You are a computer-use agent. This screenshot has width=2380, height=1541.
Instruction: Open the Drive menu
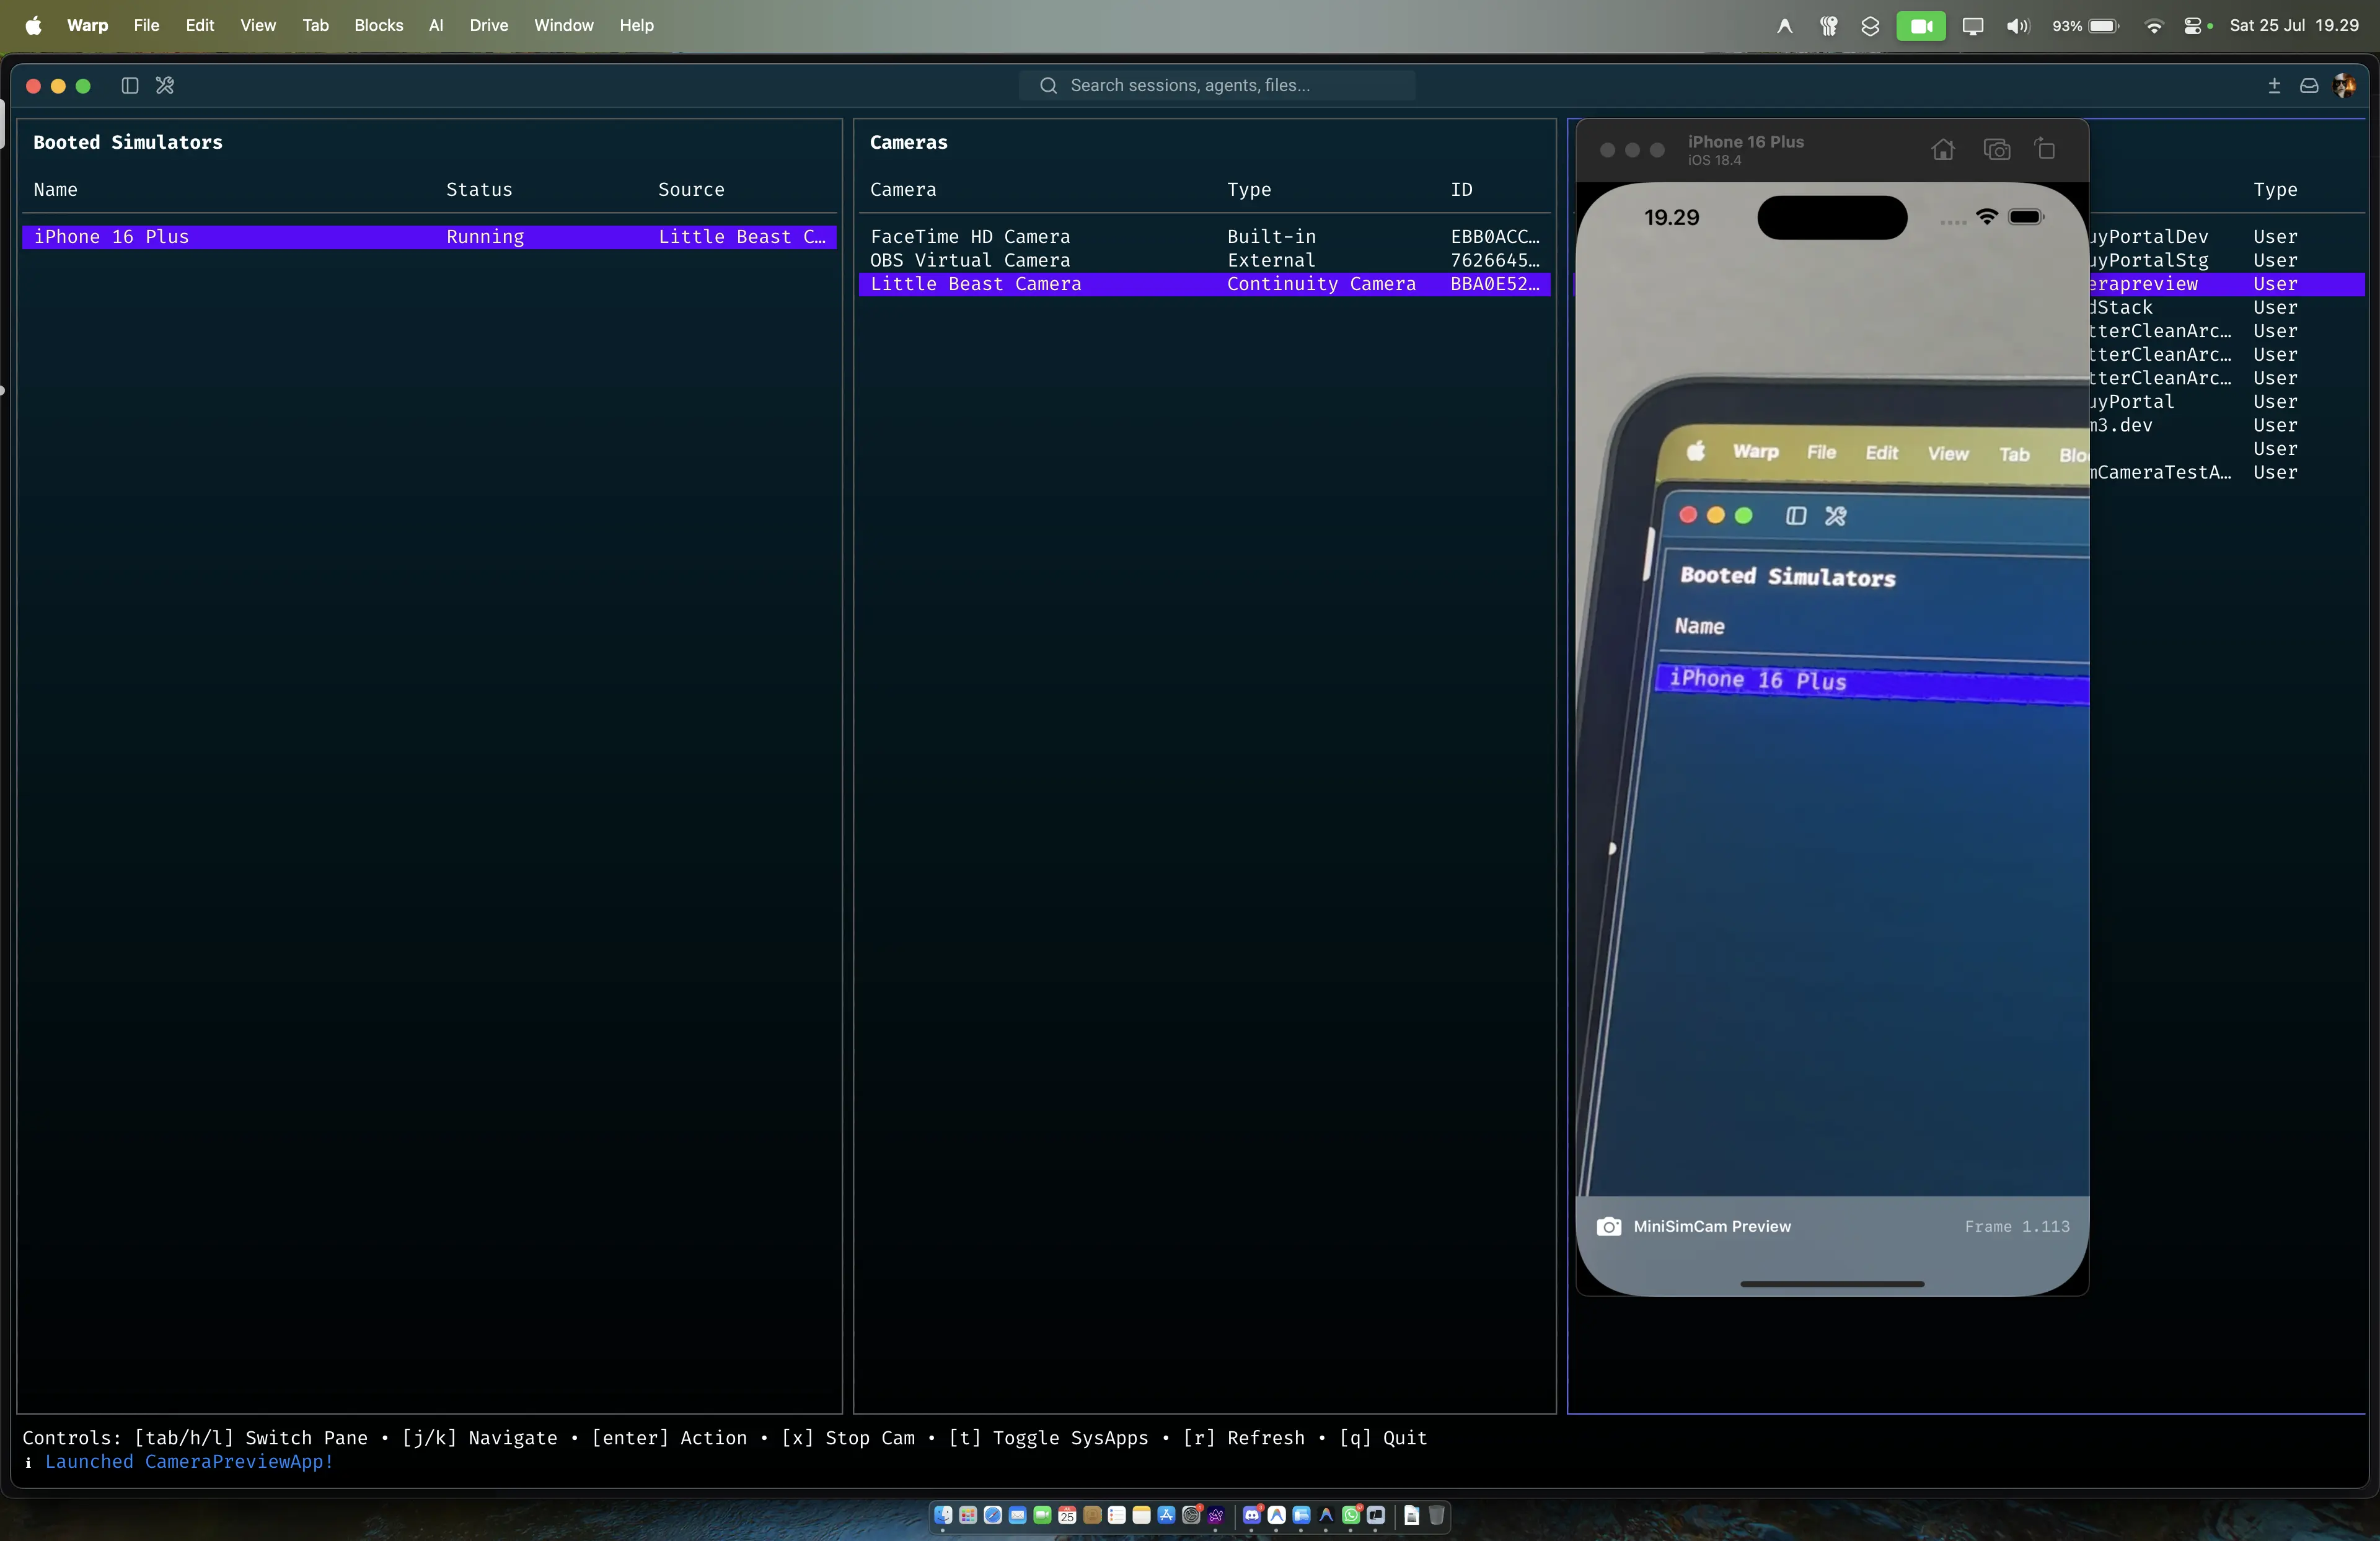point(489,25)
